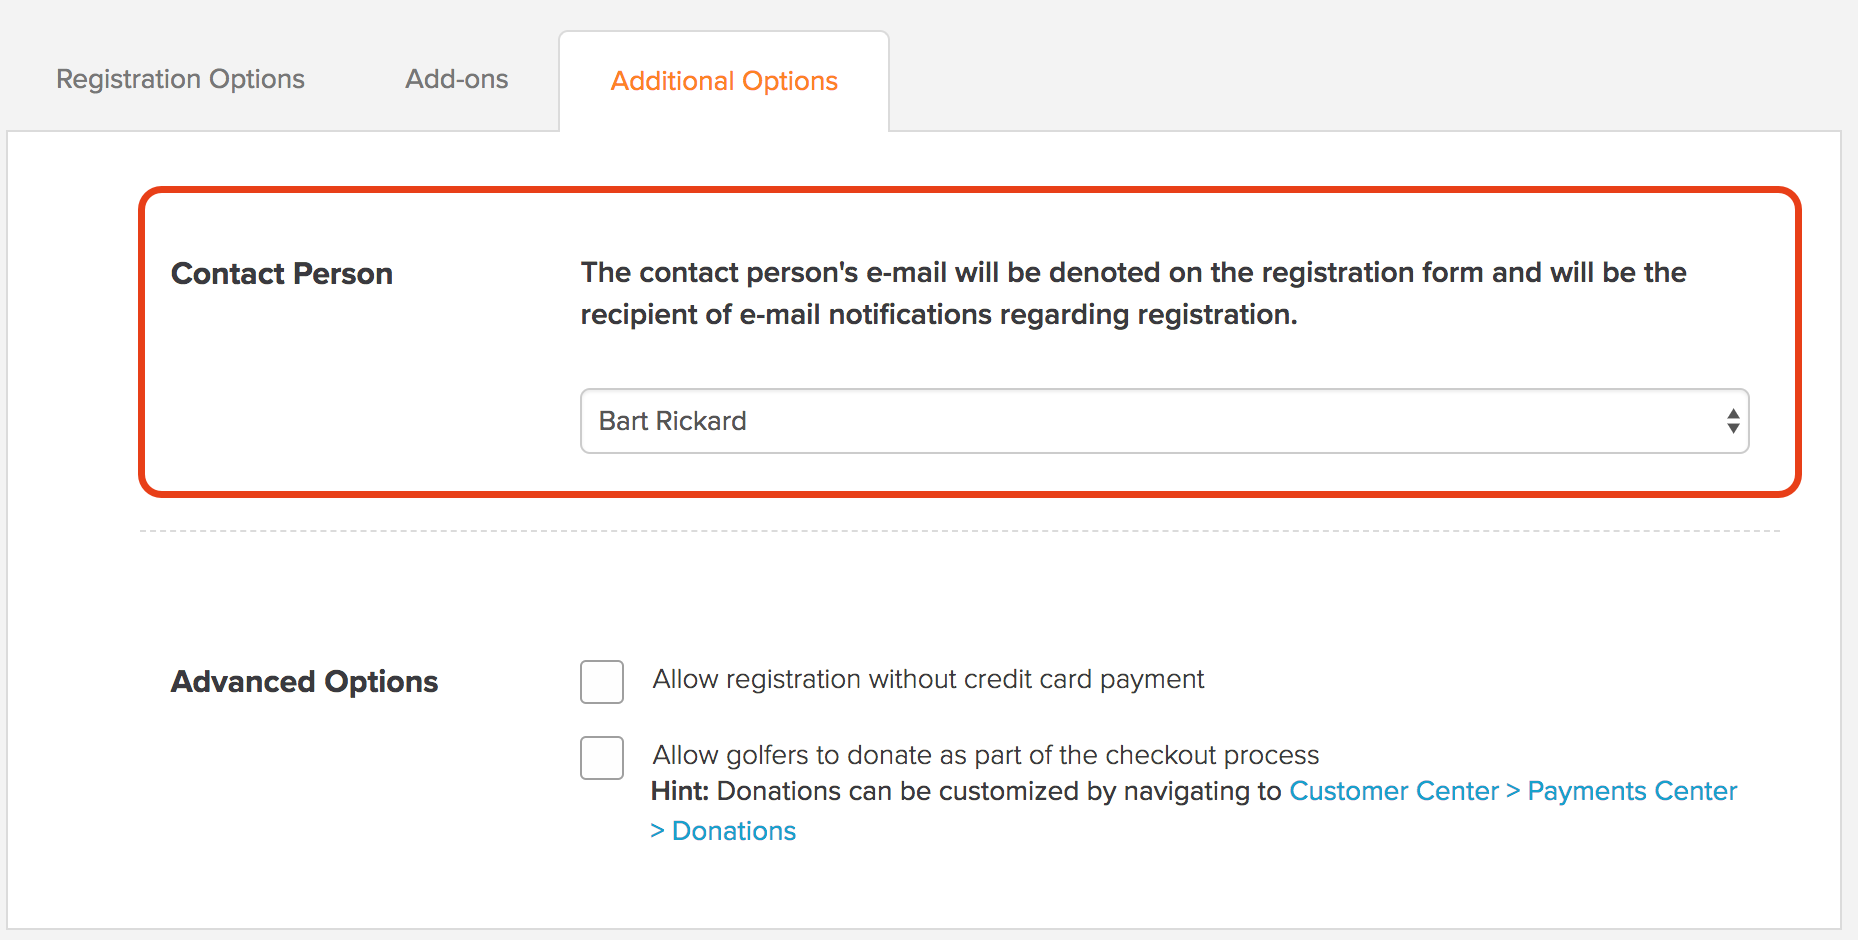
Task: Follow the Customer Center link
Action: point(1394,791)
